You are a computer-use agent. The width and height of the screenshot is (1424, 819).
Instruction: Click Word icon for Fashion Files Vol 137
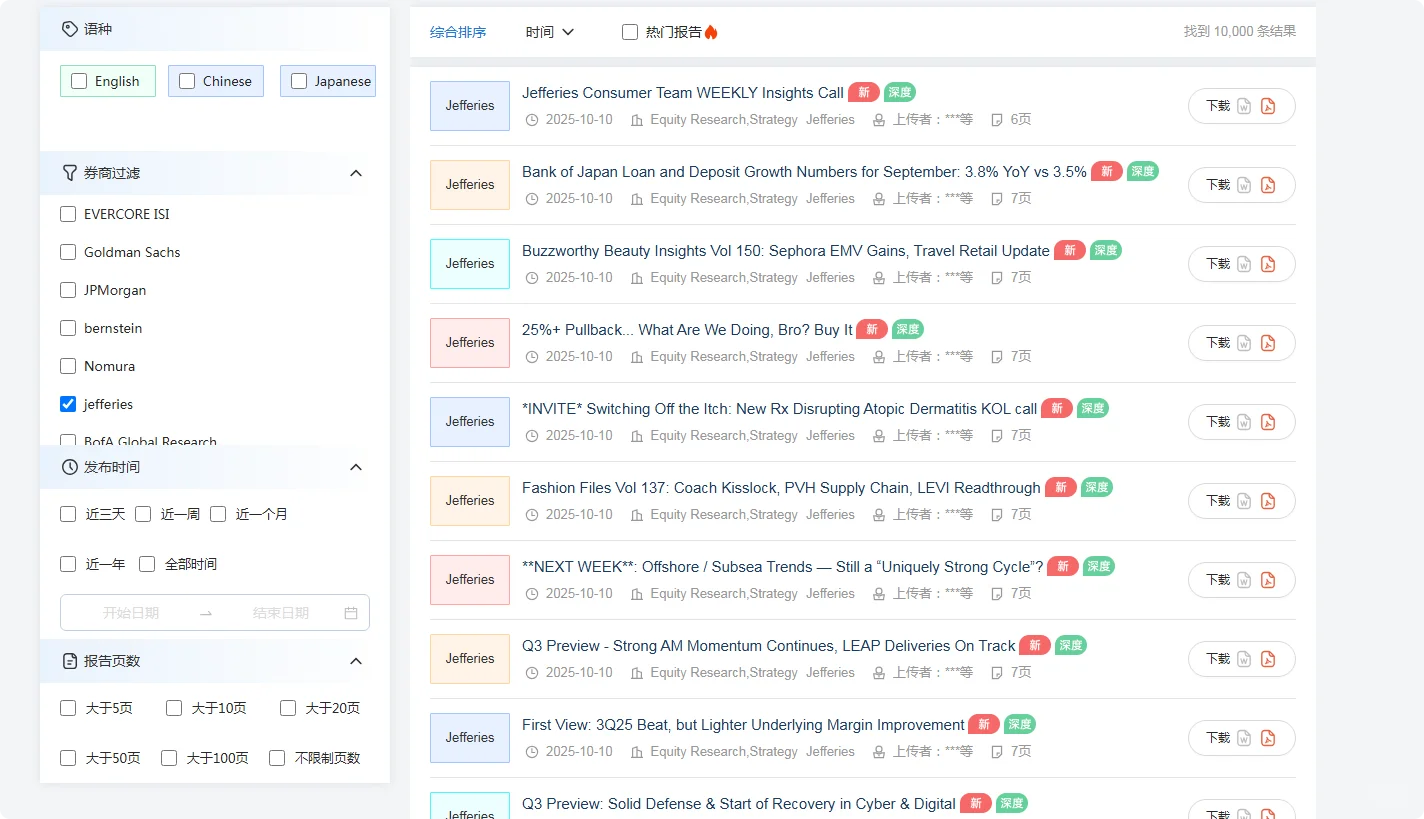pos(1244,501)
